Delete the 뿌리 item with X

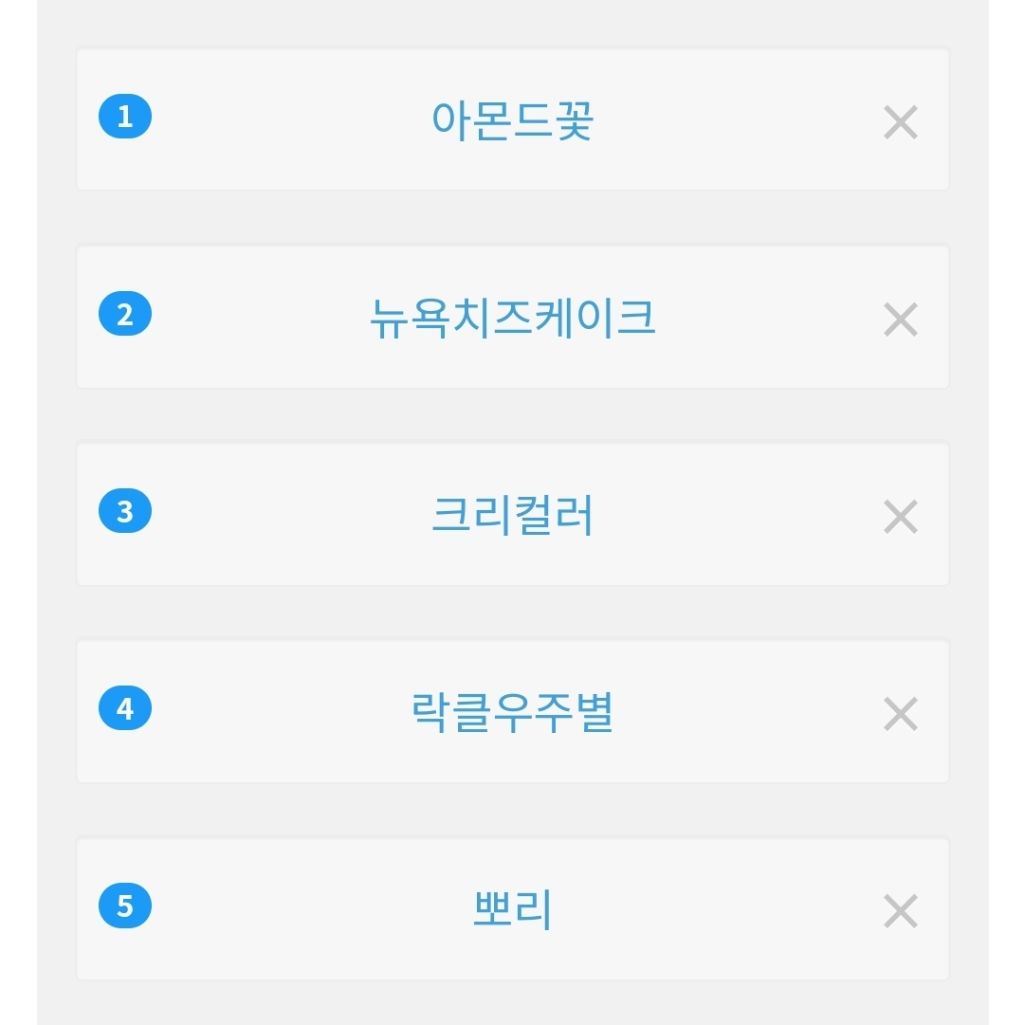coord(900,911)
